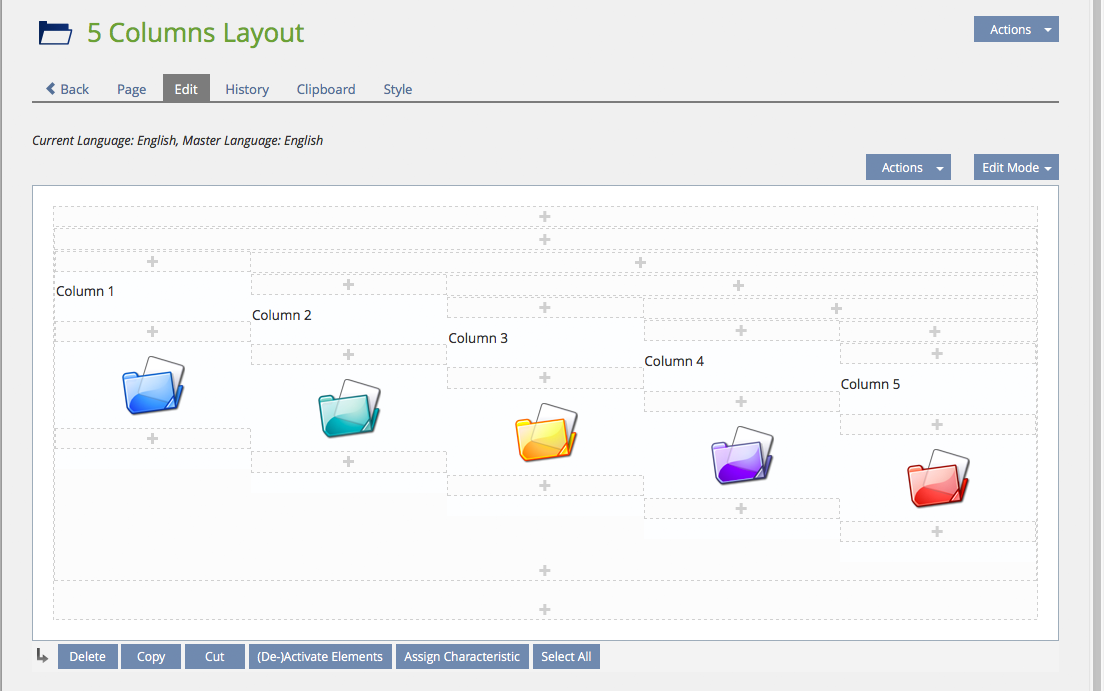Switch to the History tab

[247, 89]
